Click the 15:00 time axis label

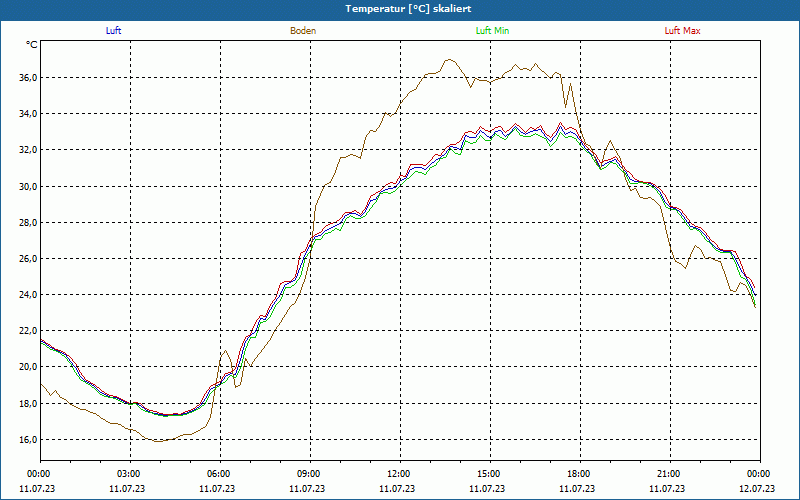pyautogui.click(x=490, y=474)
